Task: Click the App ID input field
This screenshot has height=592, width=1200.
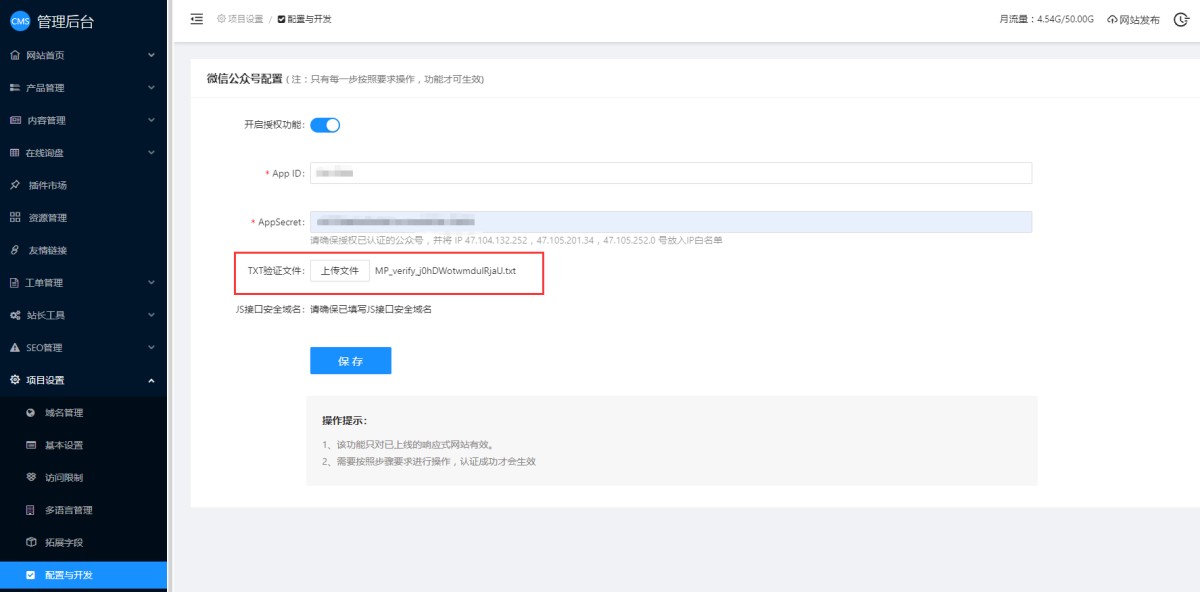Action: [671, 173]
